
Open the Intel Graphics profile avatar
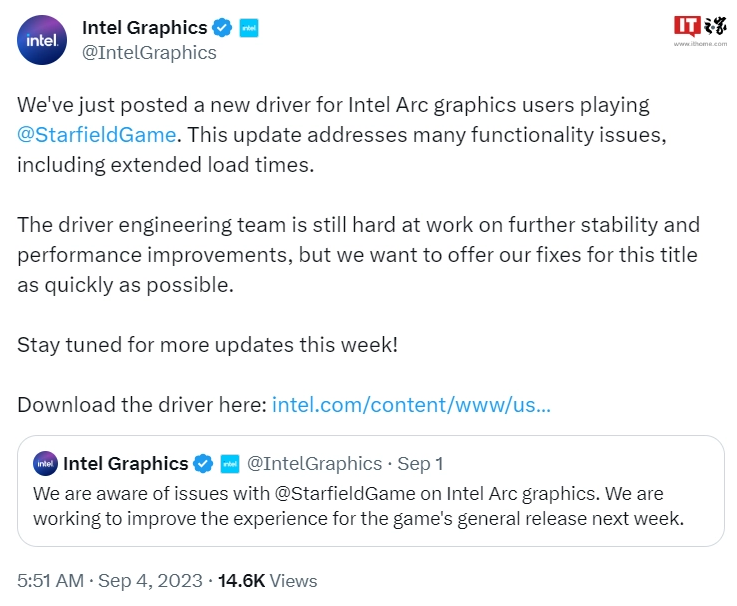(42, 40)
